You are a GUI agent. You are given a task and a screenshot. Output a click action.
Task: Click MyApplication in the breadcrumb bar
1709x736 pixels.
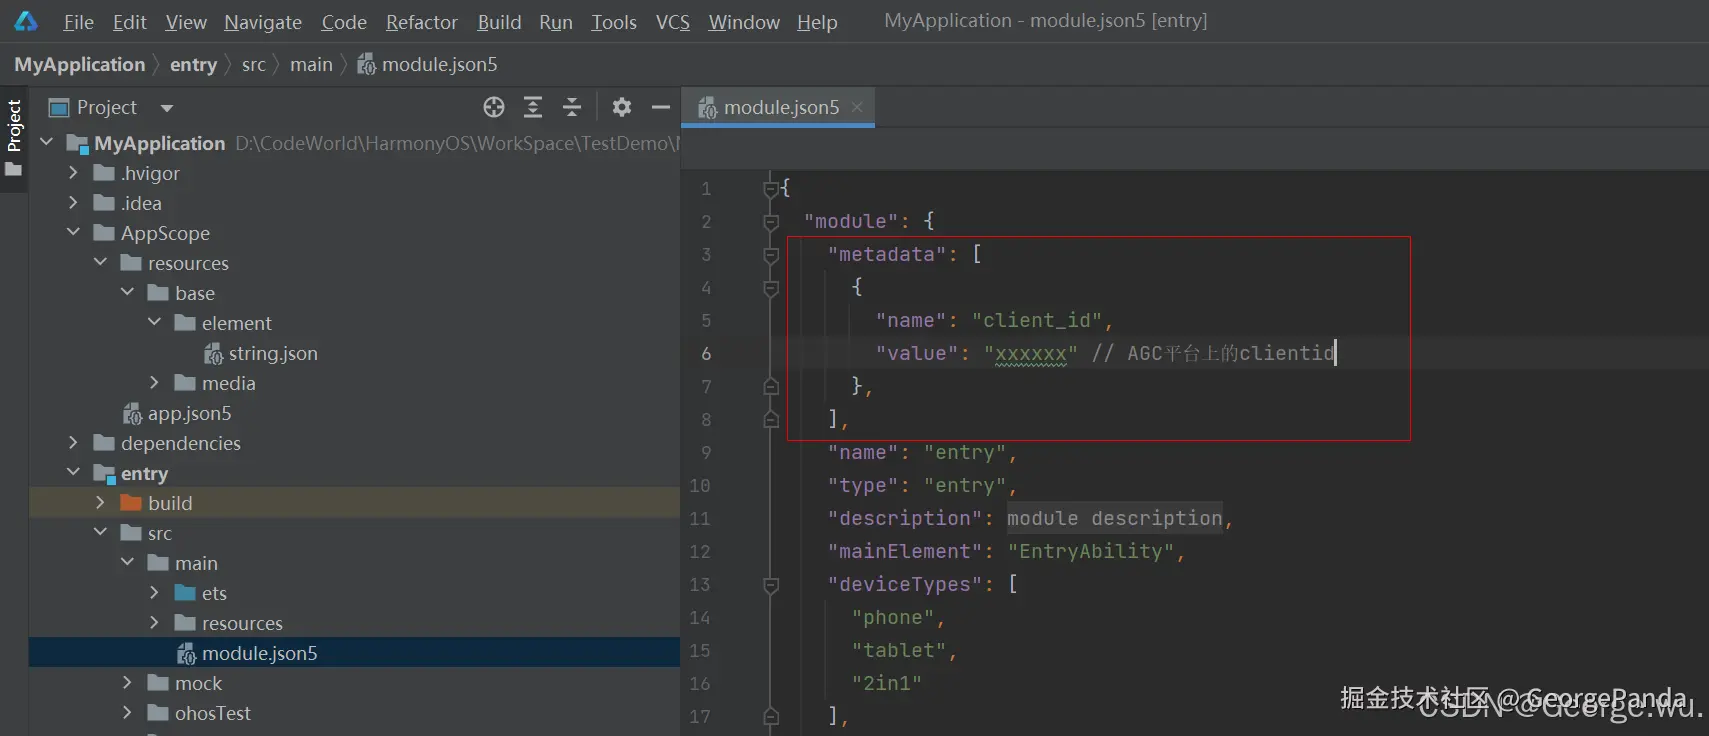tap(80, 64)
